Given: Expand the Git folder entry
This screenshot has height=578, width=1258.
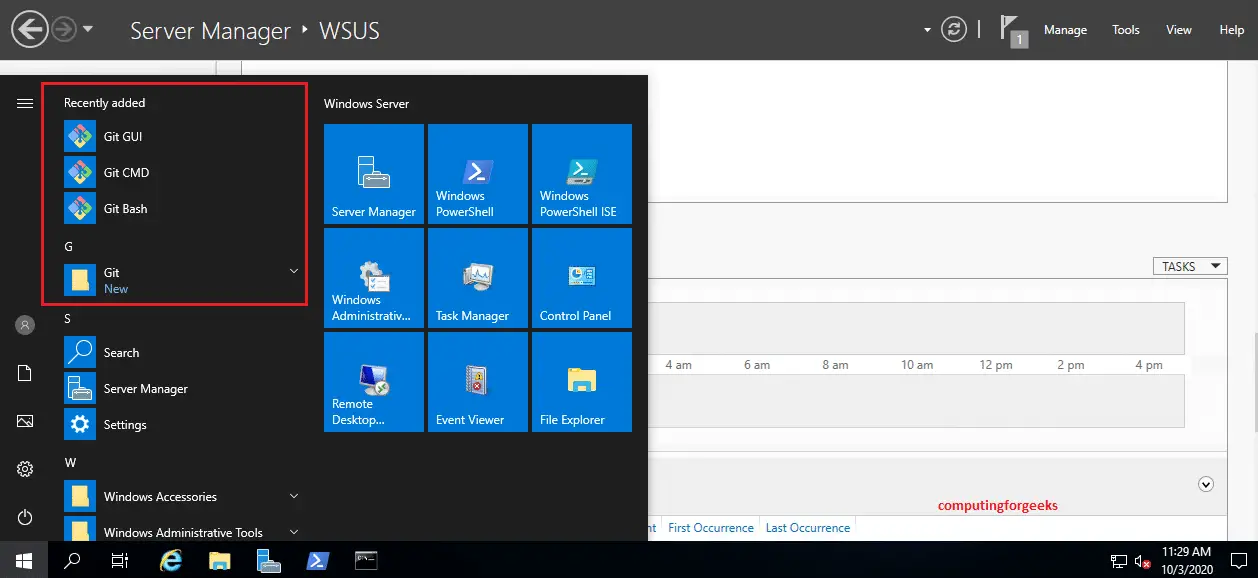Looking at the screenshot, I should [293, 271].
